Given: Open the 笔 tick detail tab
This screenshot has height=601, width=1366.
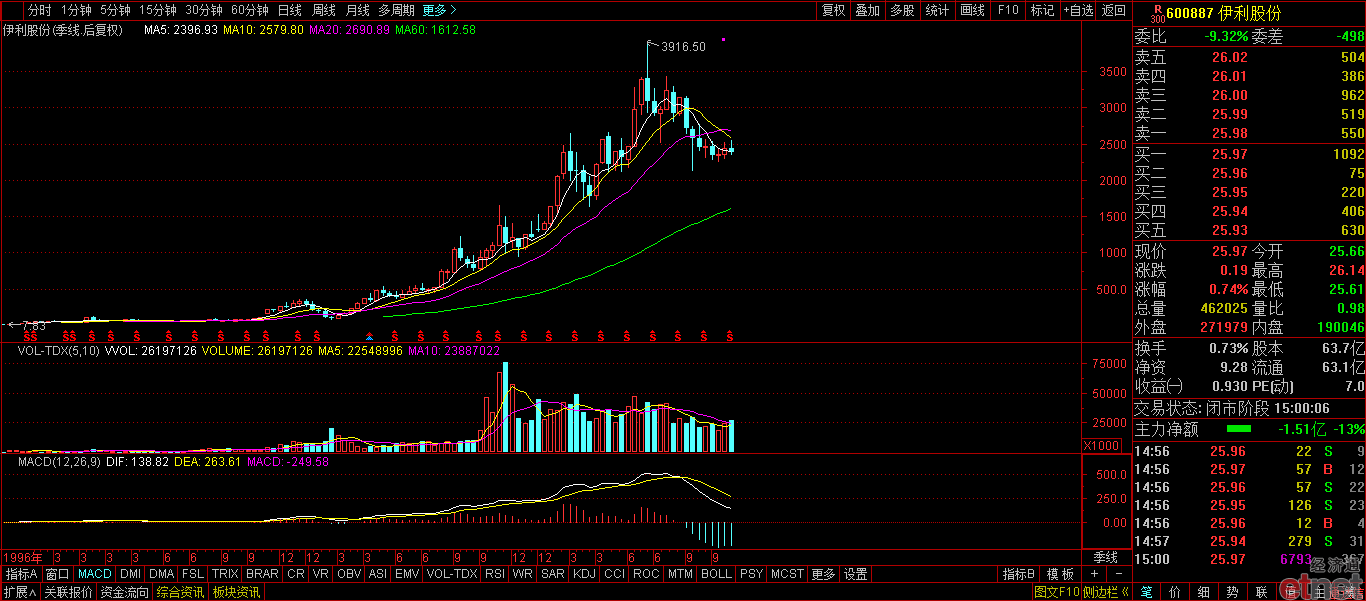Looking at the screenshot, I should pyautogui.click(x=1147, y=592).
